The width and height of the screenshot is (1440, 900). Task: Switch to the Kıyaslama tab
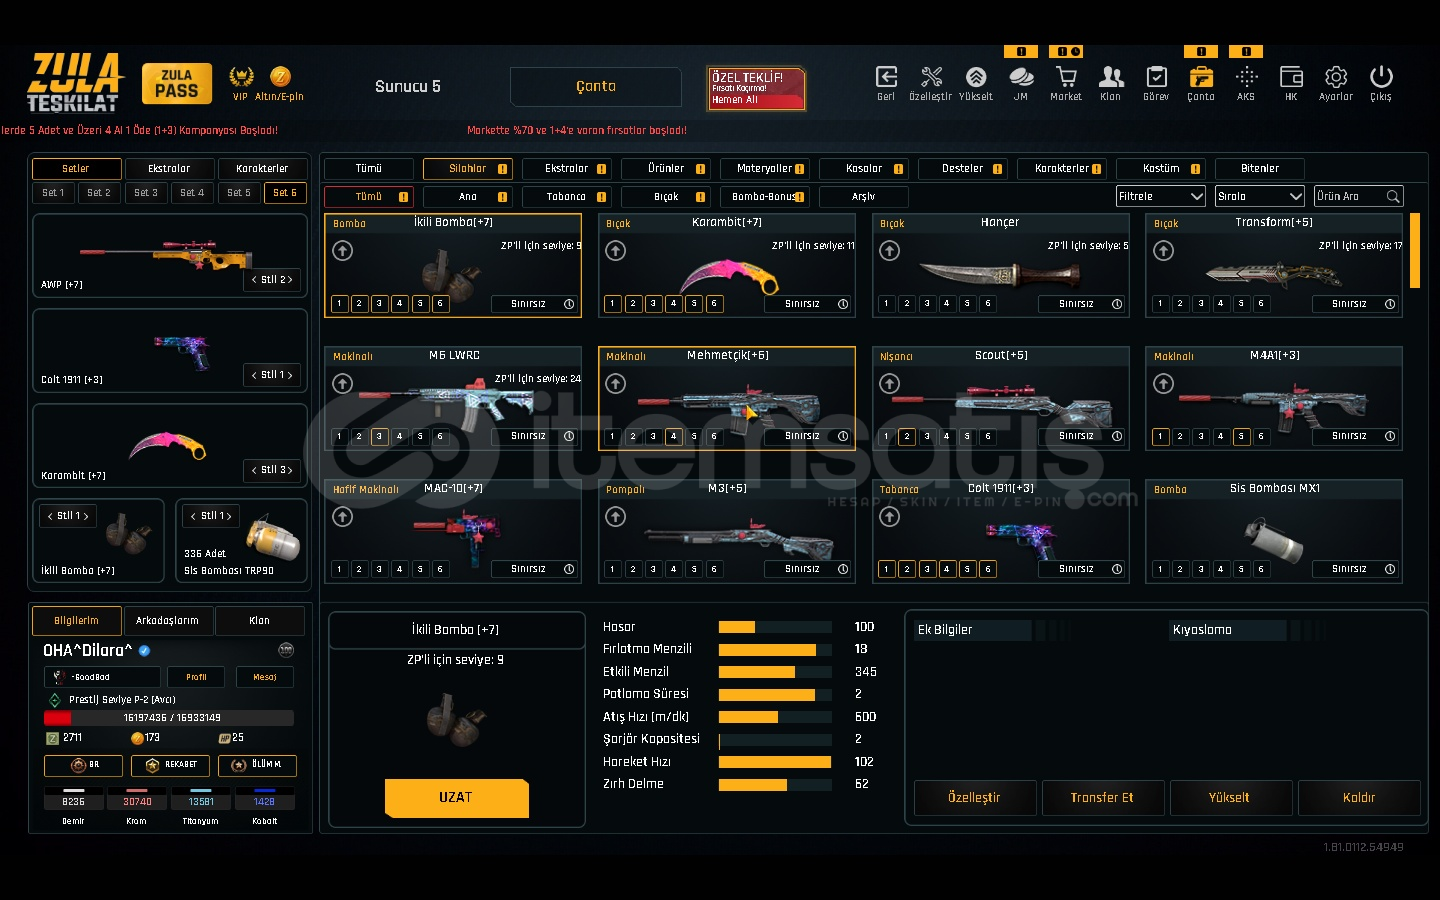tap(1229, 630)
